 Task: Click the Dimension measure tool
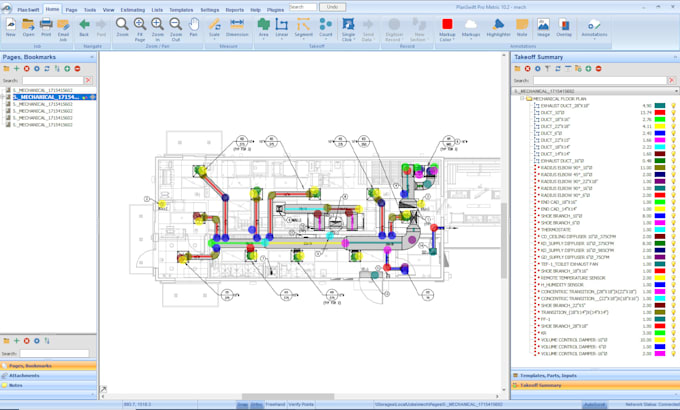click(237, 25)
